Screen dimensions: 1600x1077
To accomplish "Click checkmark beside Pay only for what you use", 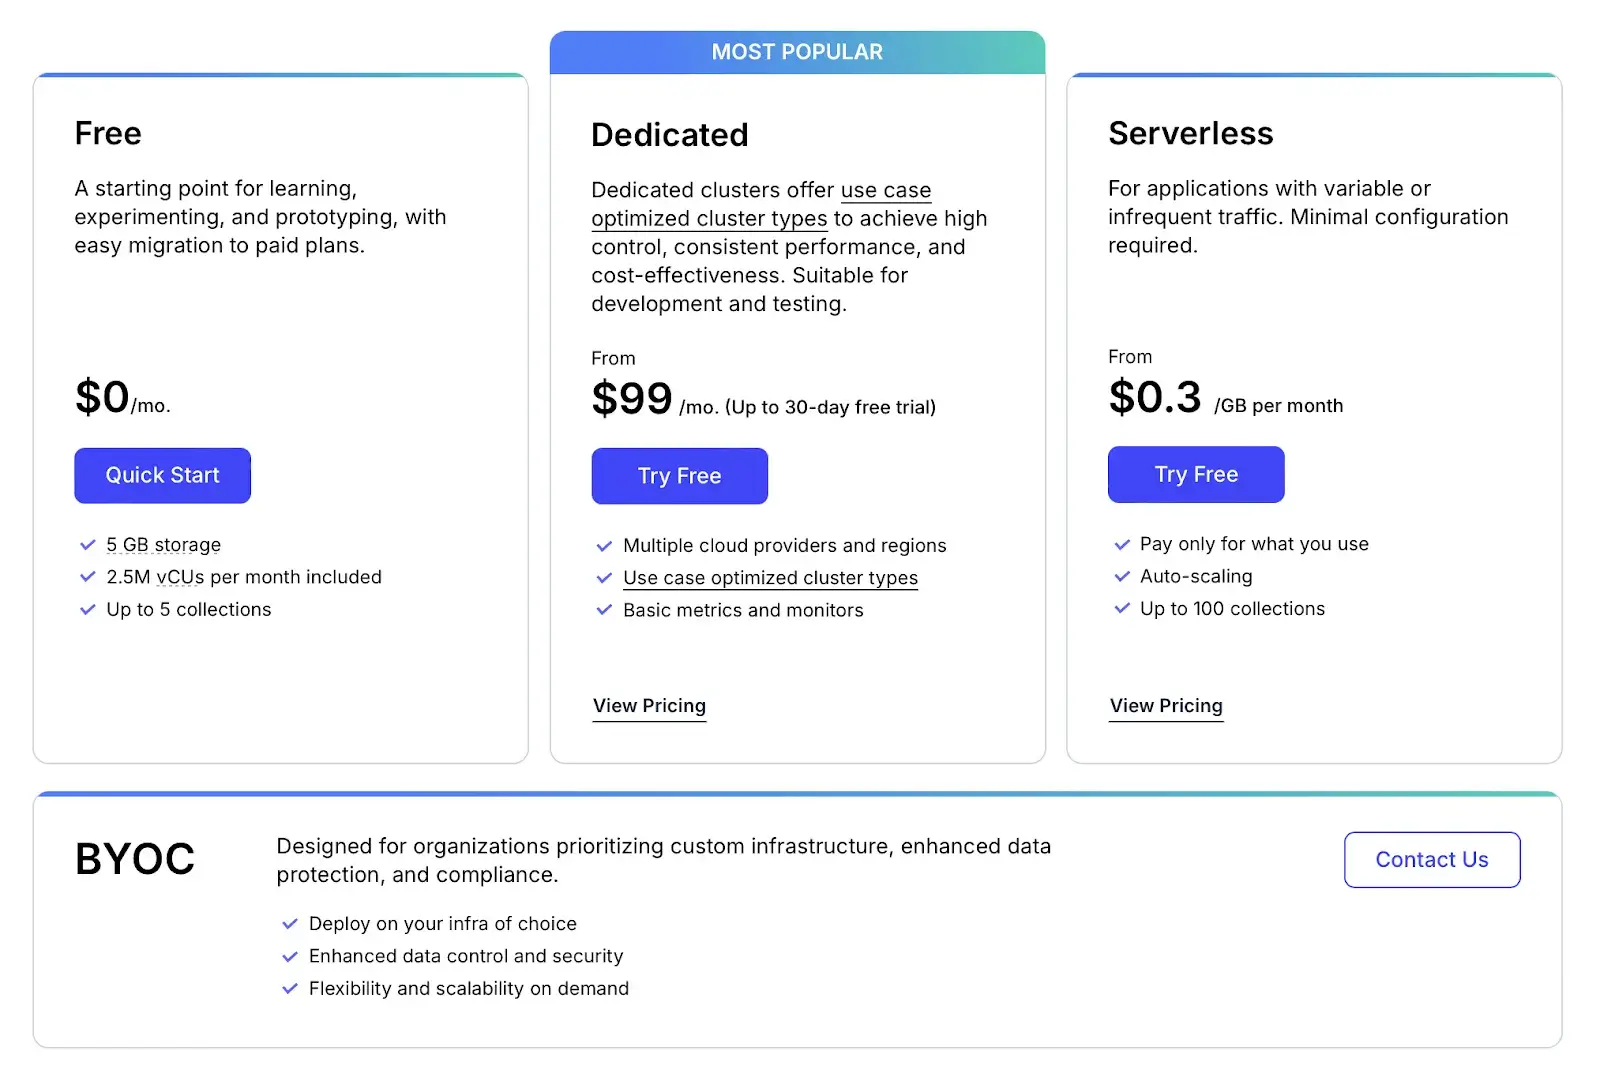I will coord(1122,545).
